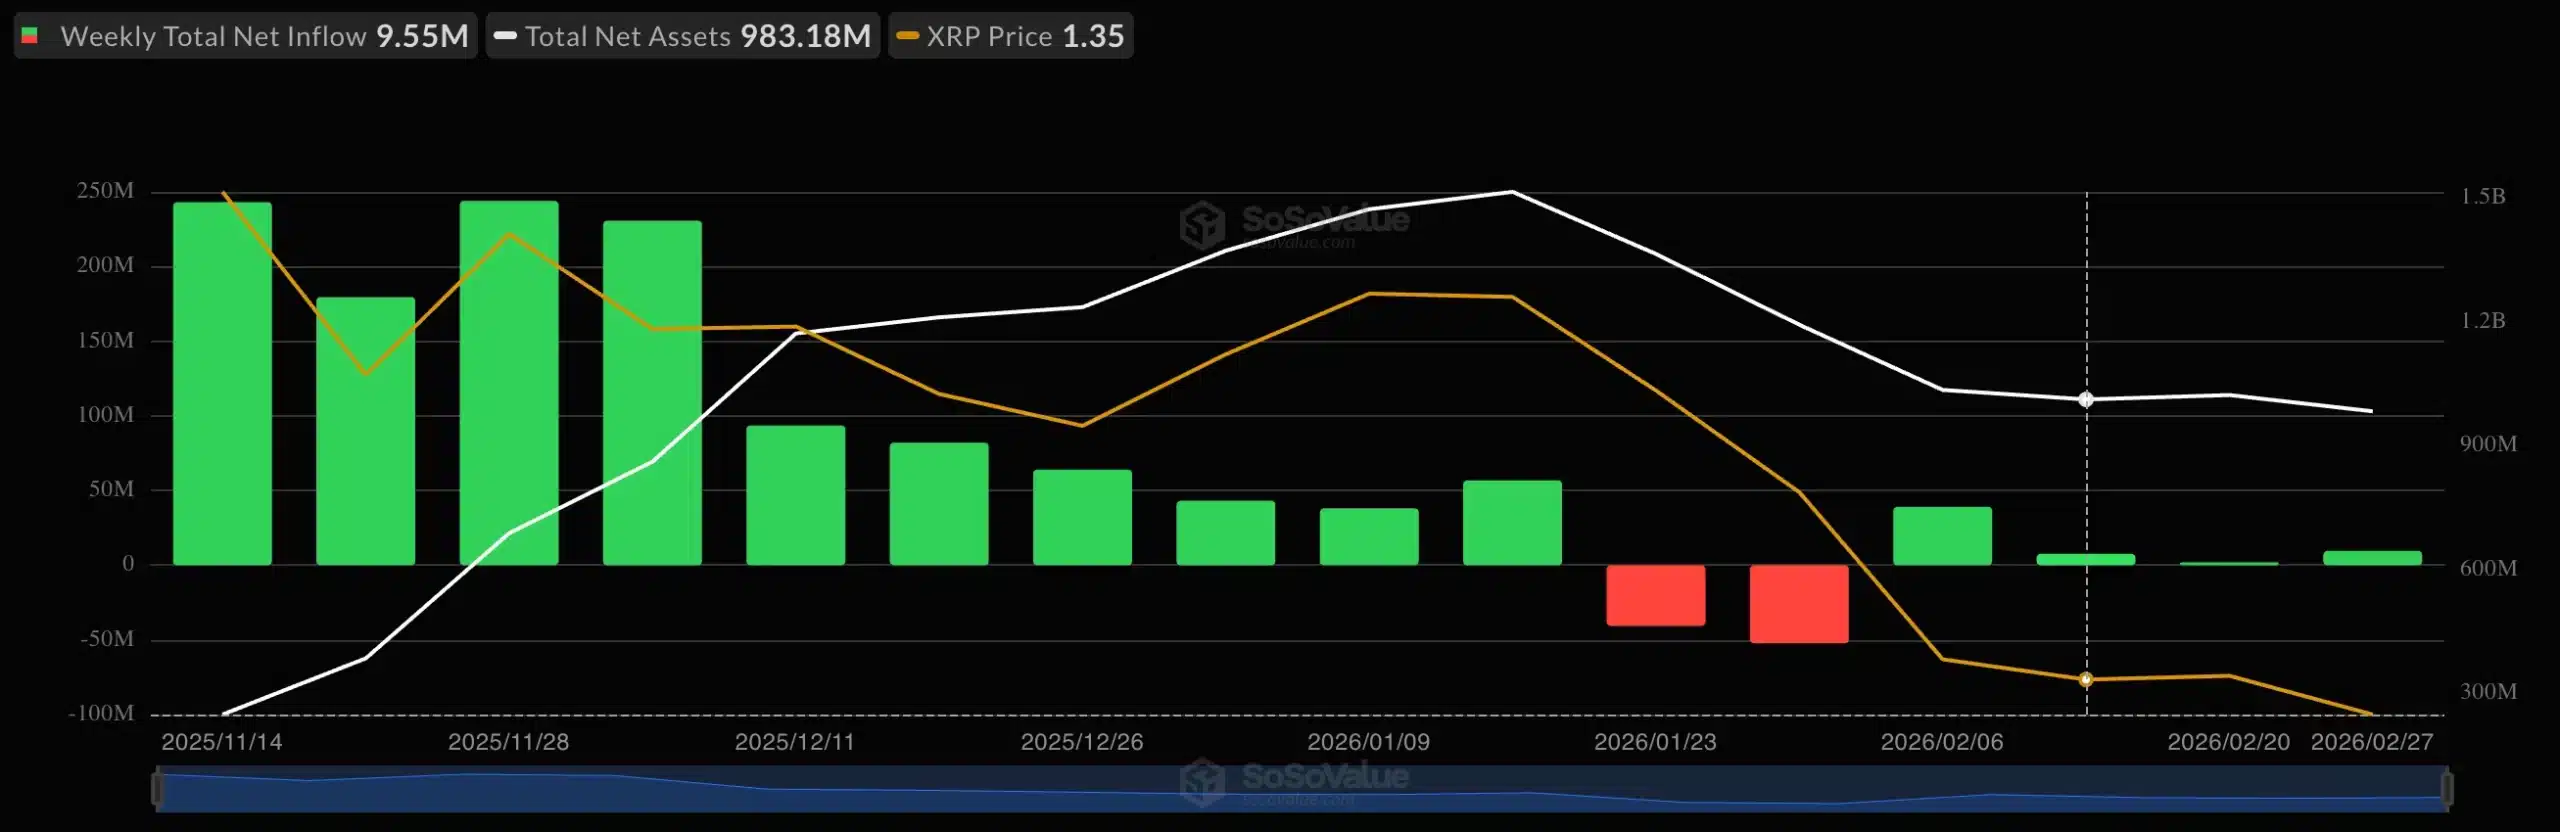Screen dimensions: 2560x832
Task: Click the red-green inflow legend icon
Action: [30, 36]
